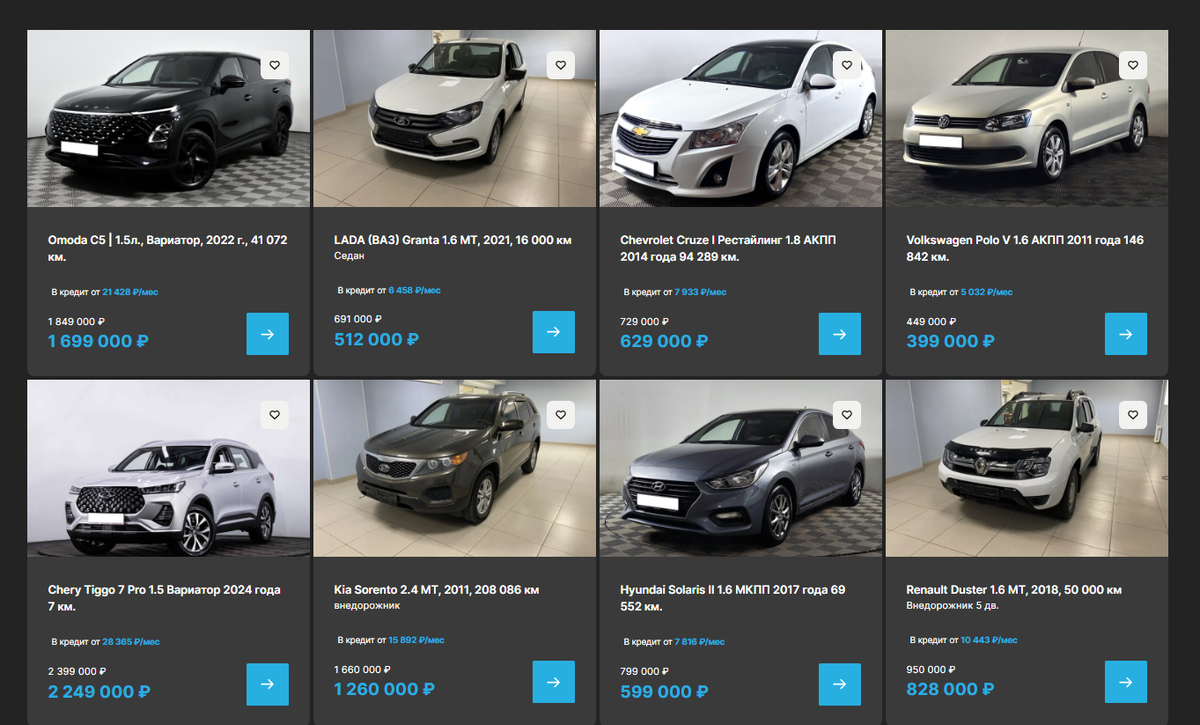View the Hyundai Solaris photo thumbnail
The height and width of the screenshot is (725, 1200).
(741, 468)
